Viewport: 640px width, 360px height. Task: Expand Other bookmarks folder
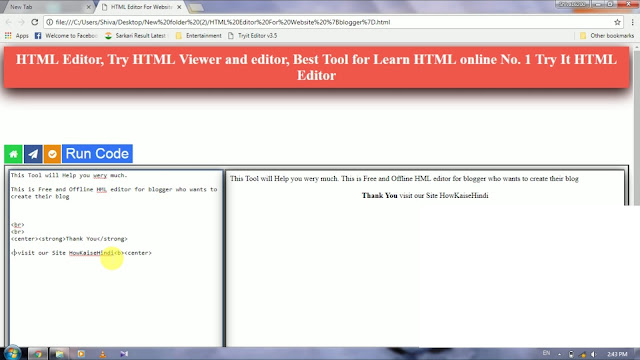pyautogui.click(x=607, y=36)
